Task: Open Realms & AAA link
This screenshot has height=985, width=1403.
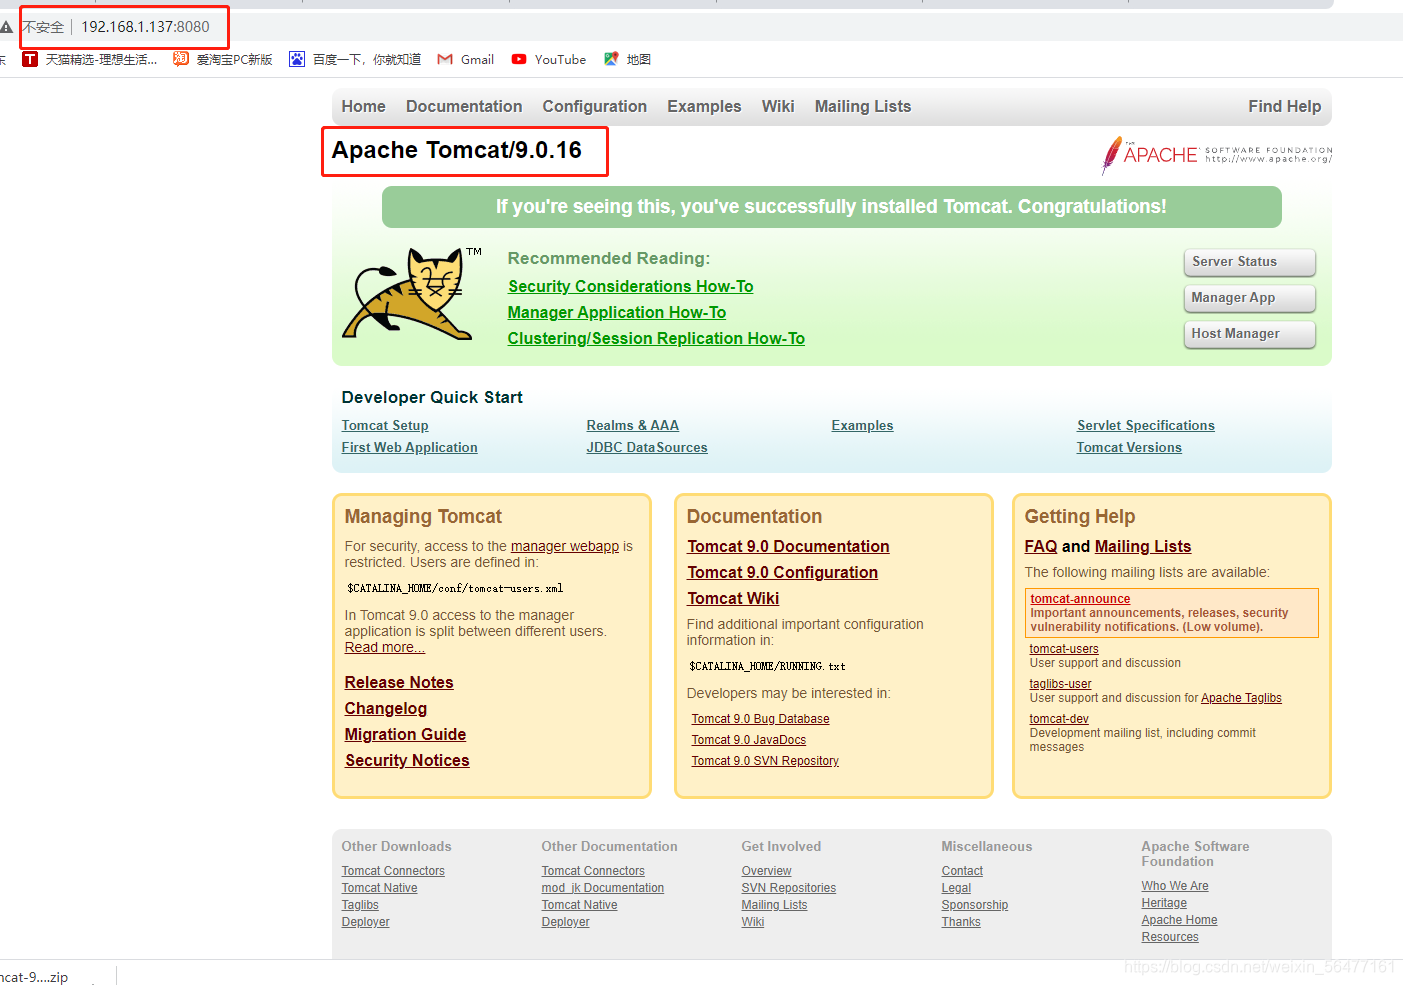Action: coord(632,425)
